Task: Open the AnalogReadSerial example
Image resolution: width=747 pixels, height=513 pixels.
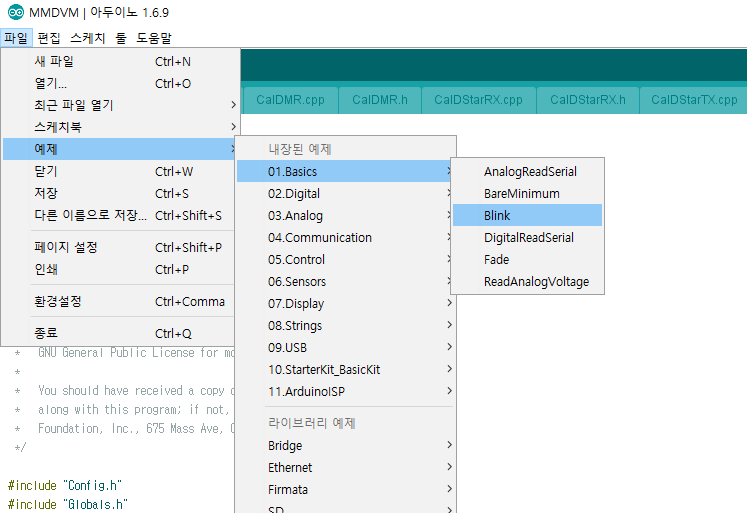Action: [527, 171]
